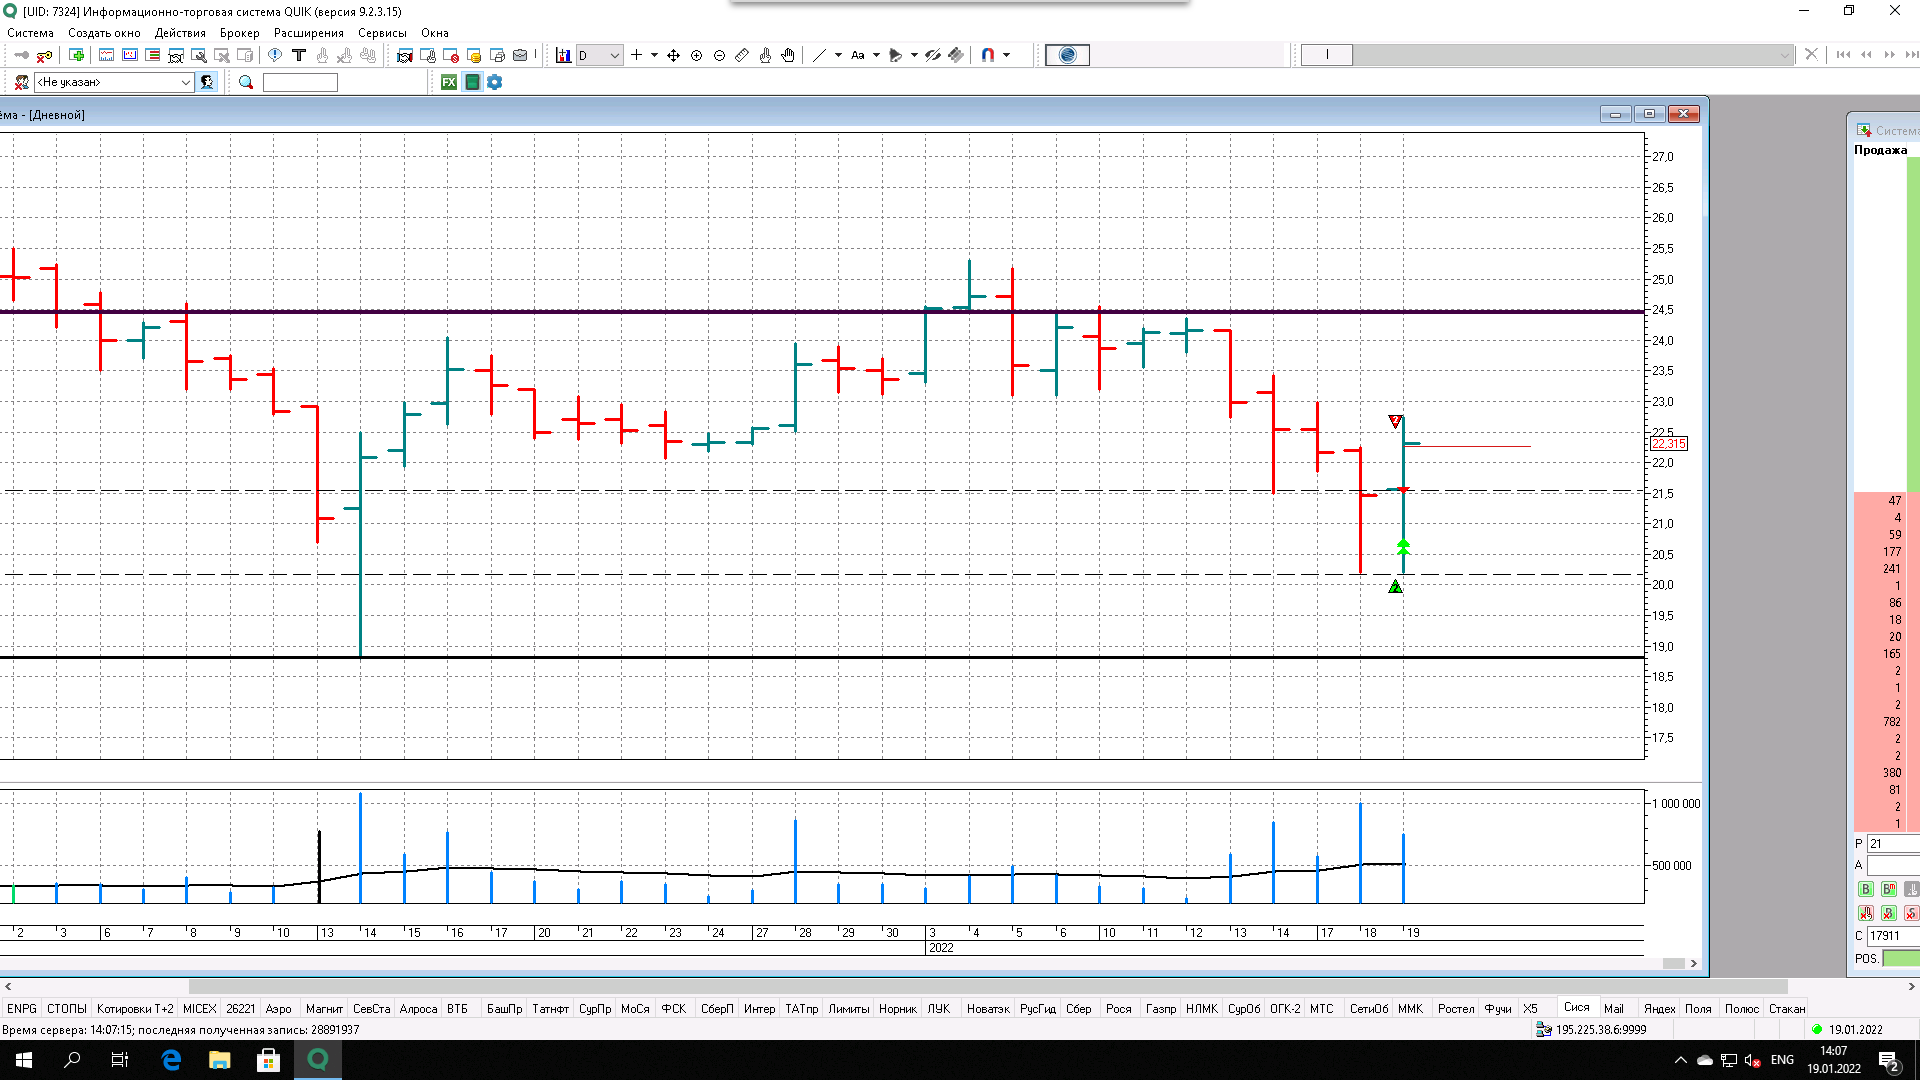This screenshot has height=1080, width=1920.
Task: Toggle the client filter icon button
Action: [207, 82]
